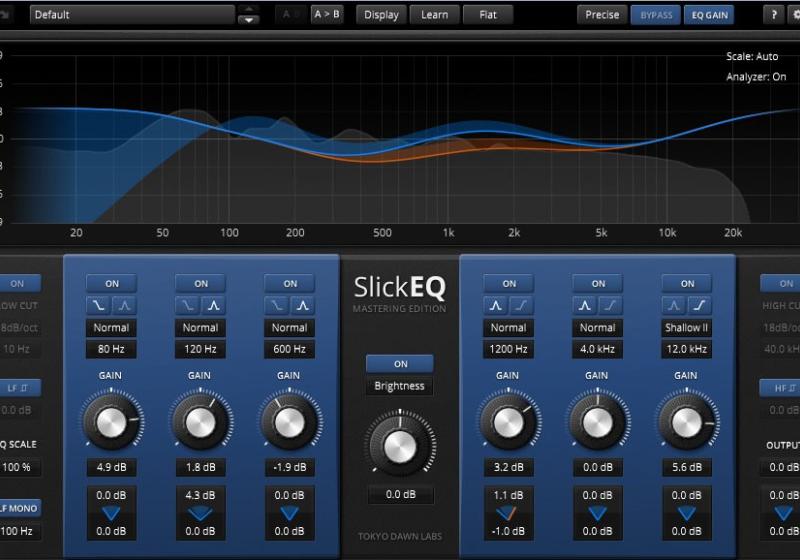Viewport: 800px width, 560px height.
Task: Open the Shallow II slope dropdown
Action: [686, 327]
